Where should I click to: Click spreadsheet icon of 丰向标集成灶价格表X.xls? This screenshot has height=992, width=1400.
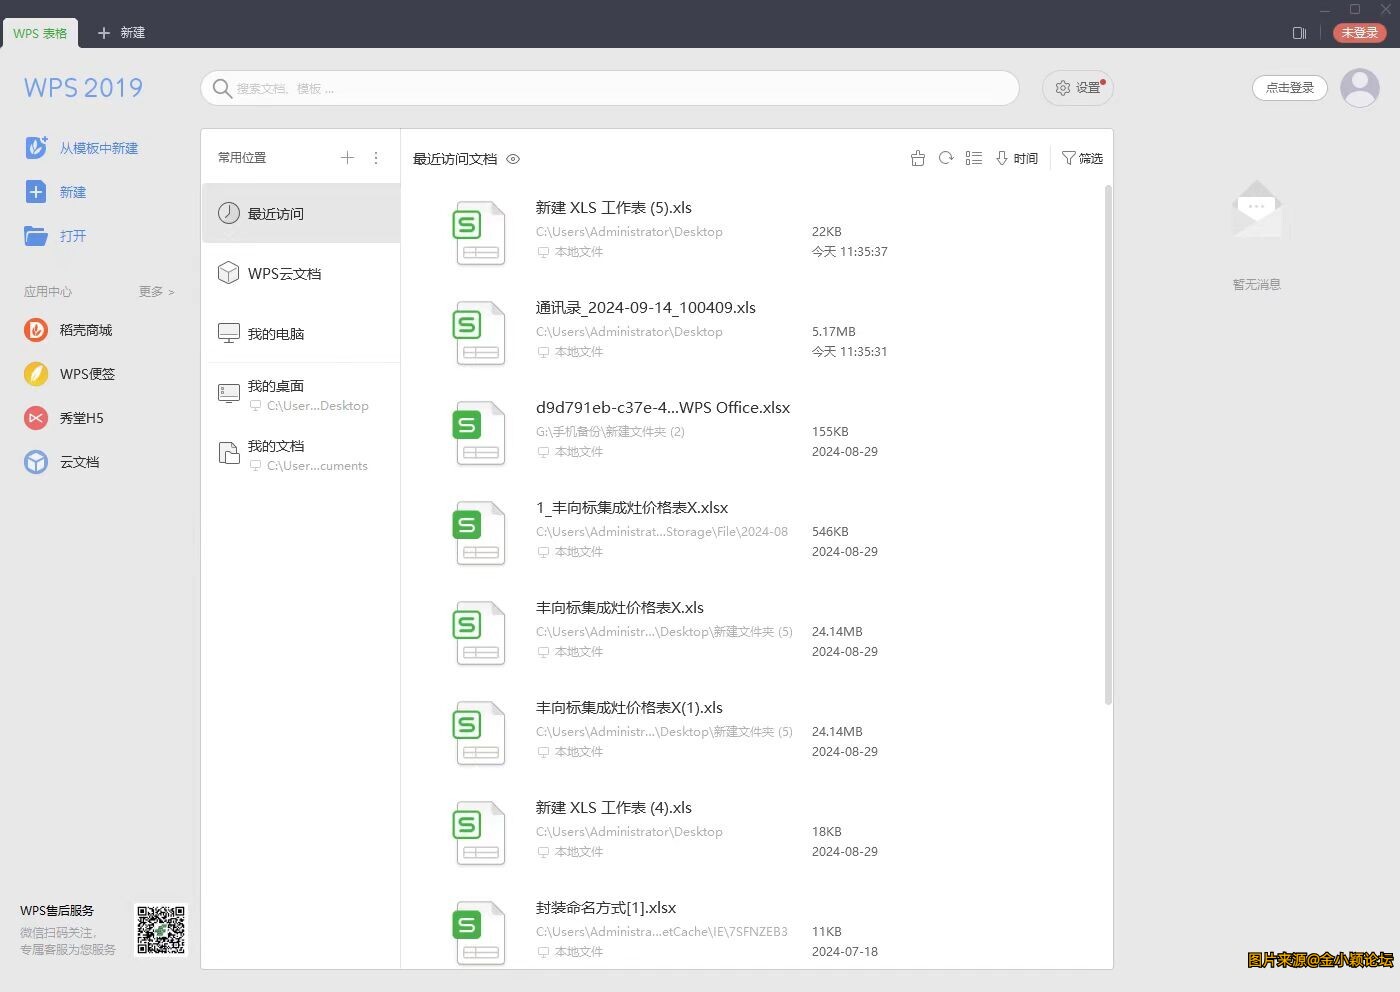point(480,633)
